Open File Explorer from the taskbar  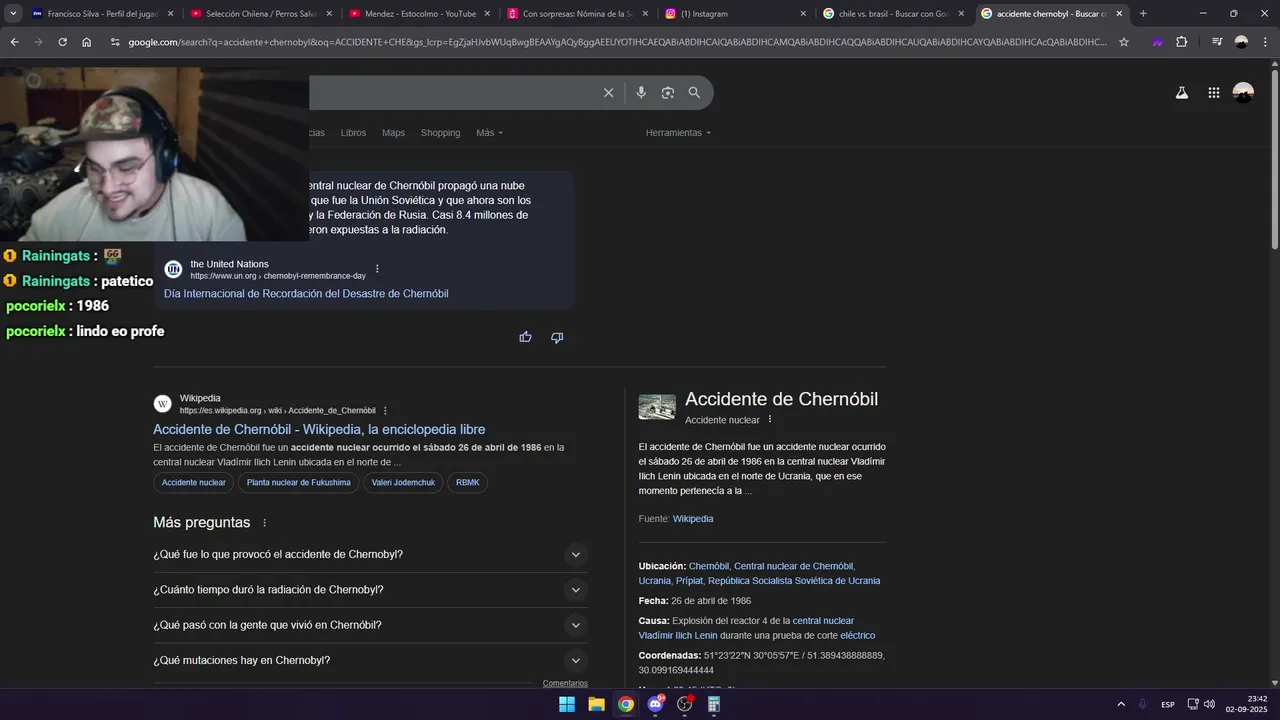coord(596,704)
